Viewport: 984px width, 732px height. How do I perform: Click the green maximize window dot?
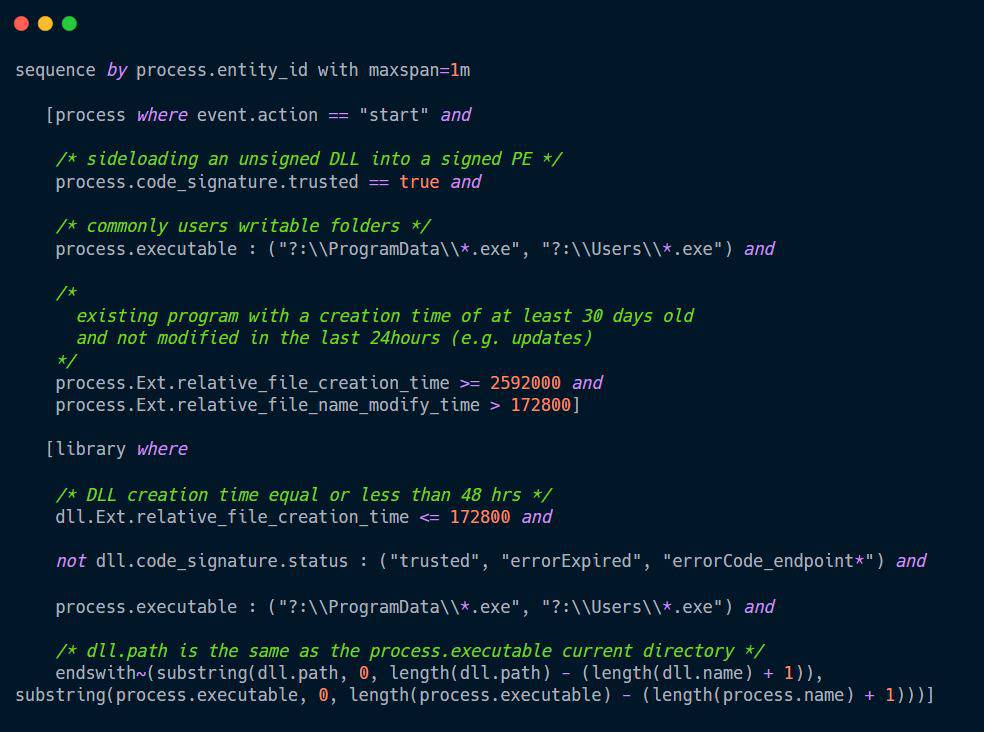[x=69, y=23]
